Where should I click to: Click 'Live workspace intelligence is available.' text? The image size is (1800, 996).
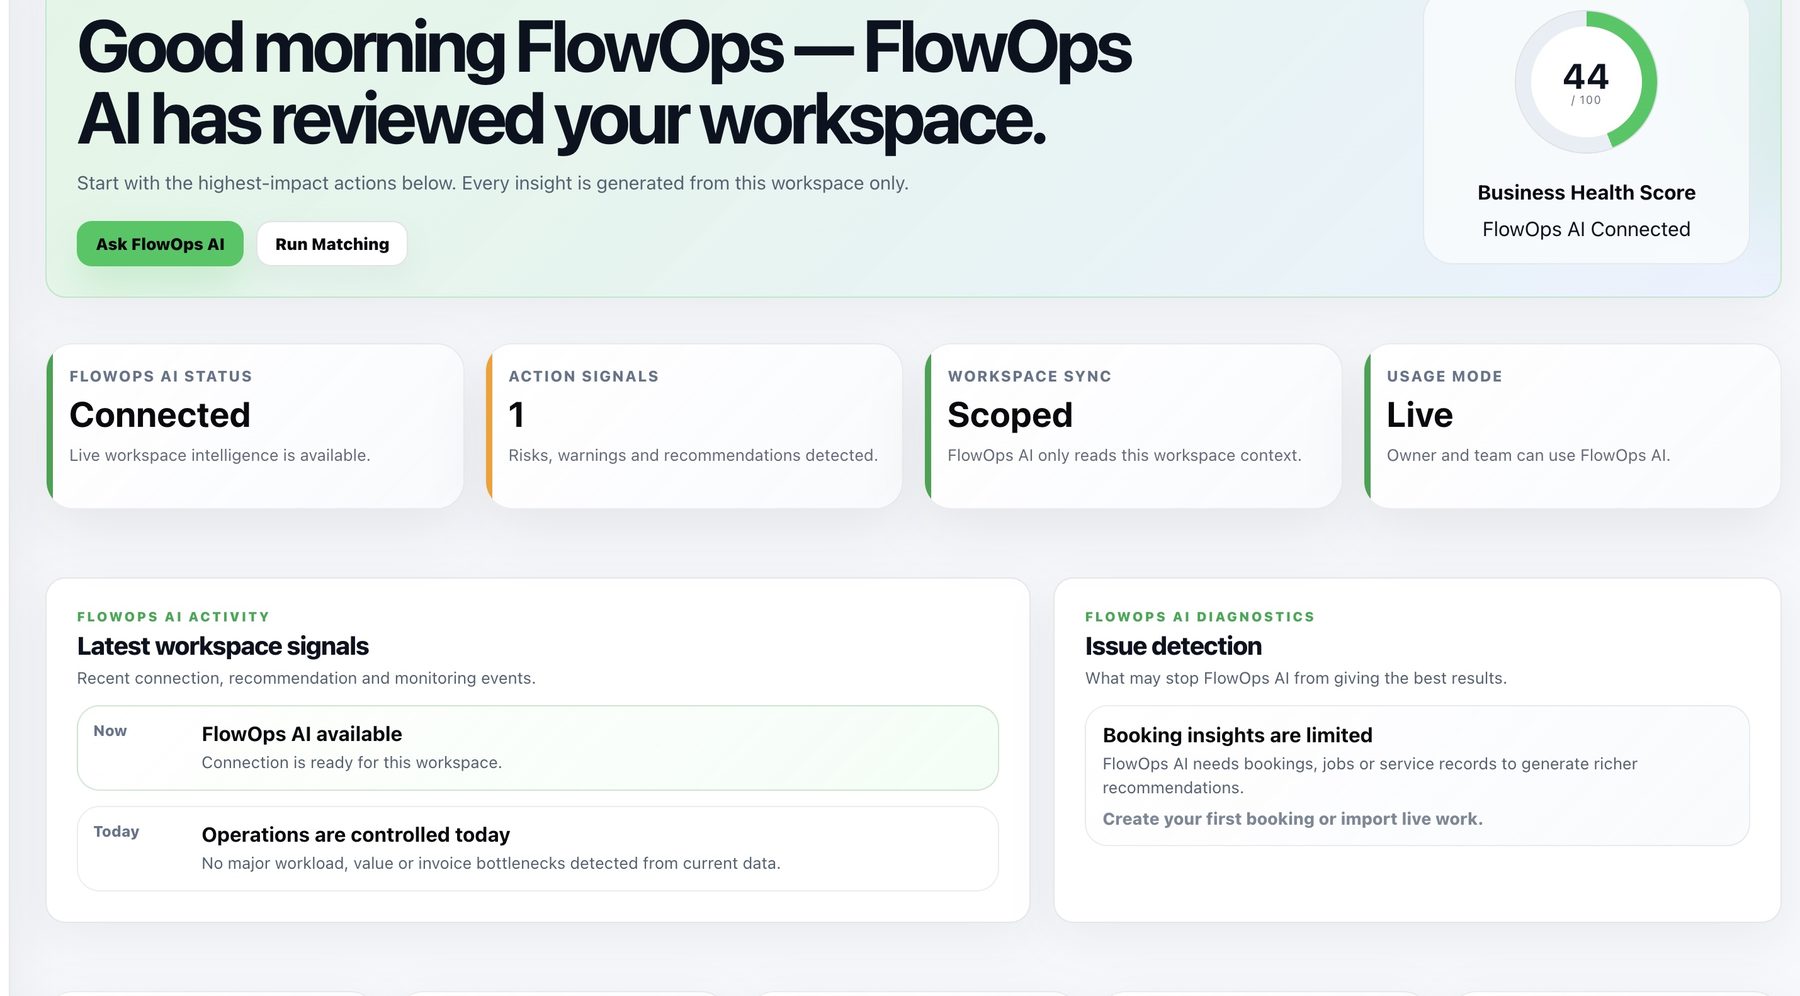click(x=220, y=455)
